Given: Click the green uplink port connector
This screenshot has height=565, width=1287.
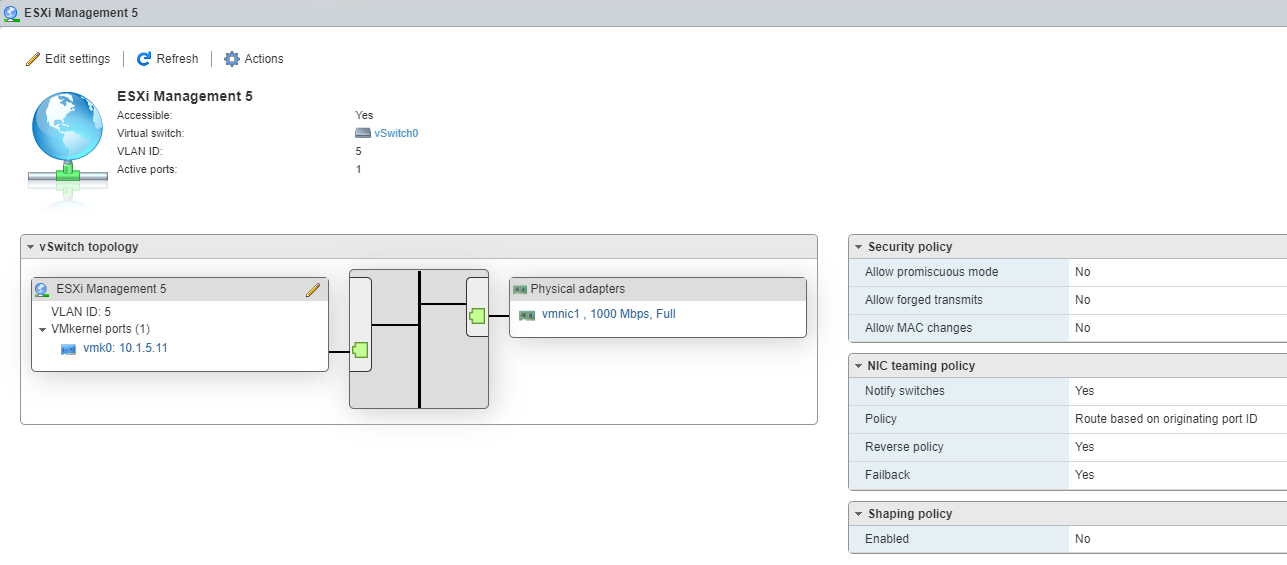Looking at the screenshot, I should 478,316.
